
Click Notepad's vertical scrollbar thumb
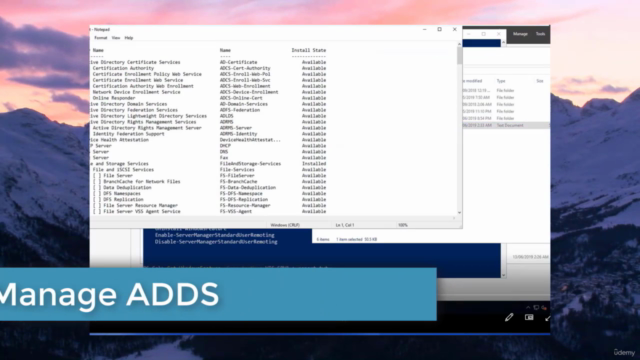click(x=460, y=56)
